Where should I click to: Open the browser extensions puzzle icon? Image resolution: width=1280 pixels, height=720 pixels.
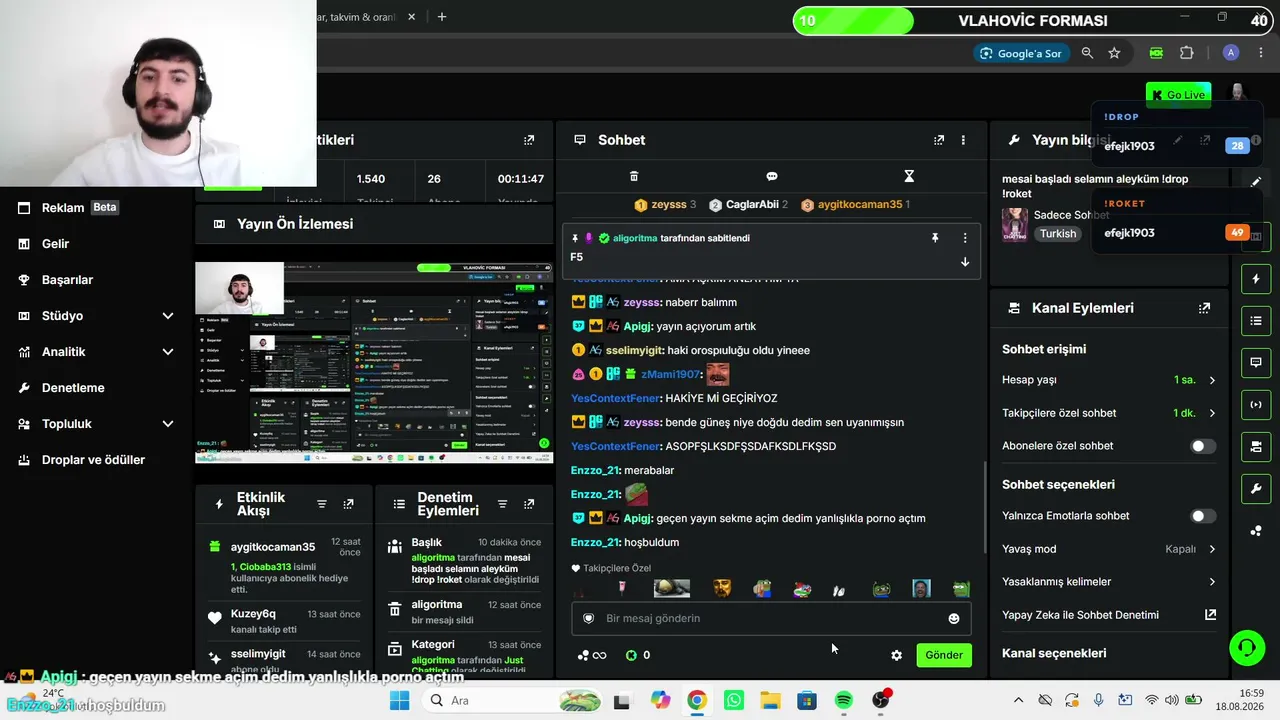1187,53
